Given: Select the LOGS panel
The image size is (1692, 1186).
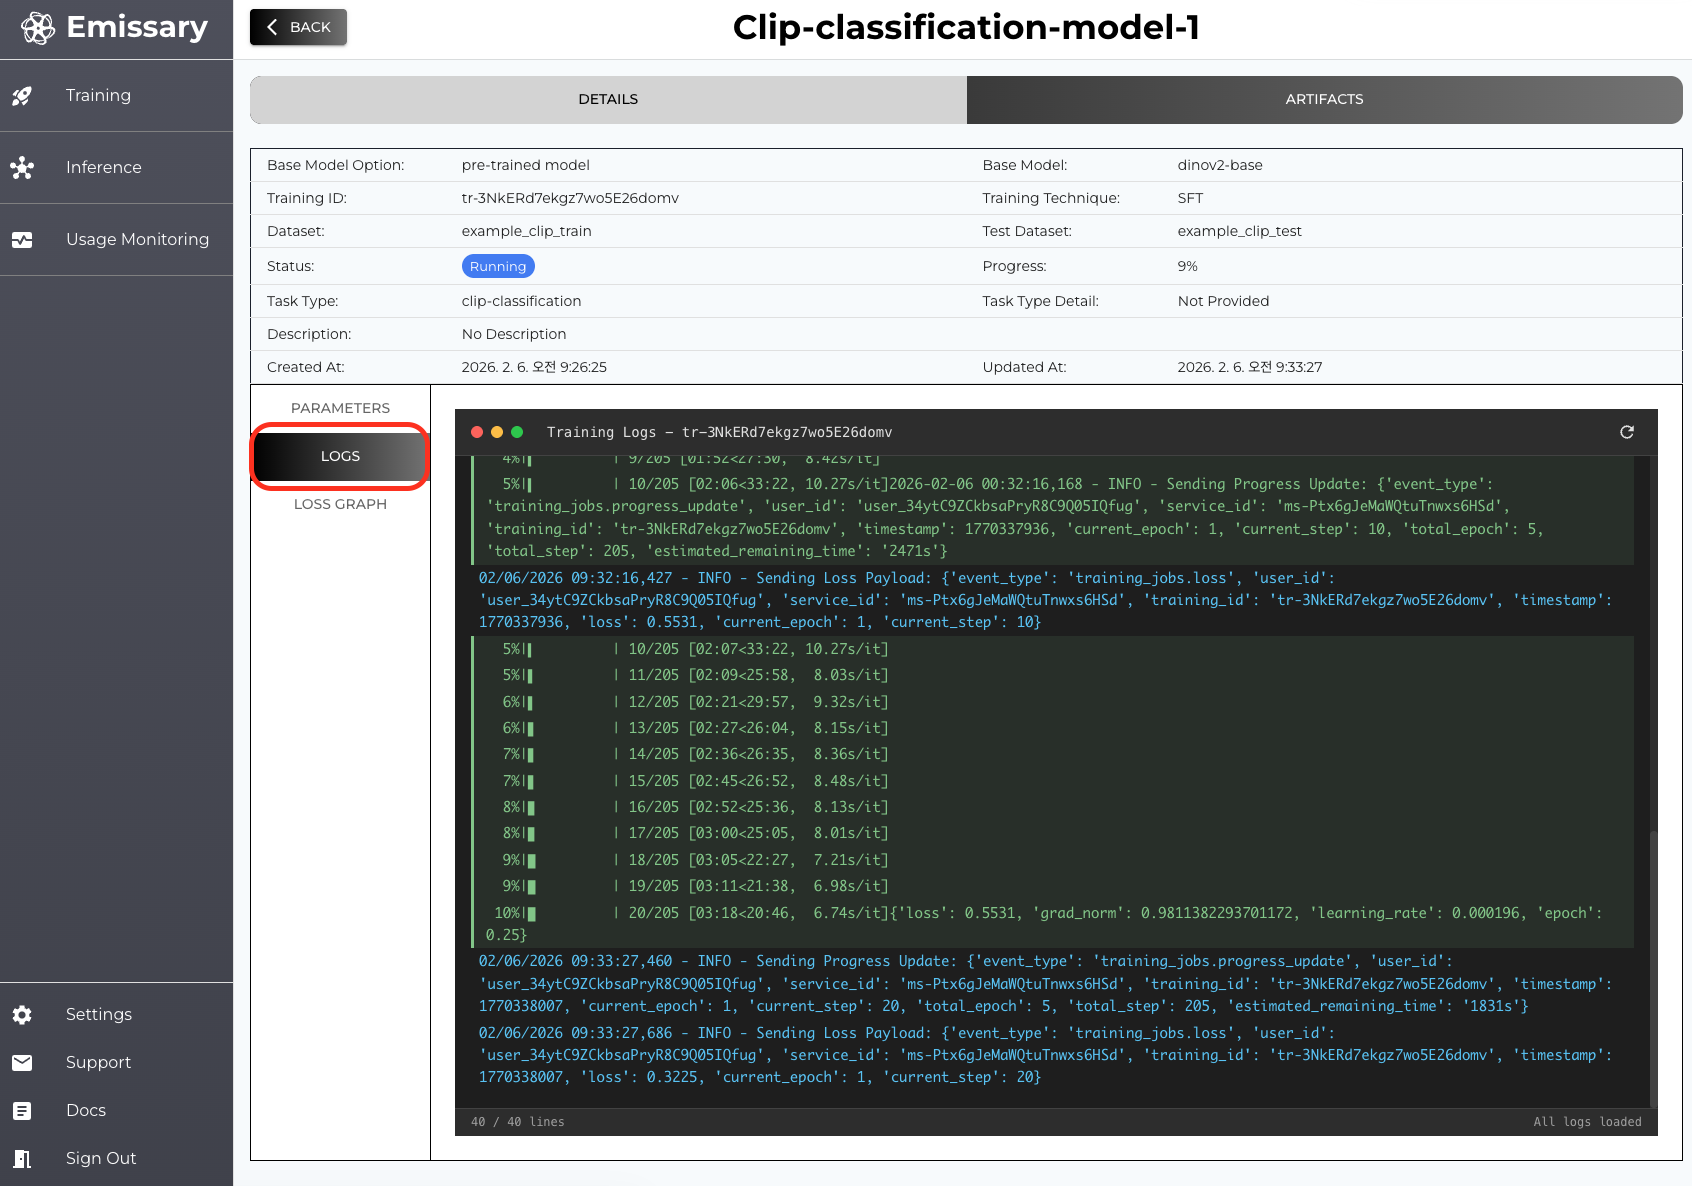Looking at the screenshot, I should point(340,456).
